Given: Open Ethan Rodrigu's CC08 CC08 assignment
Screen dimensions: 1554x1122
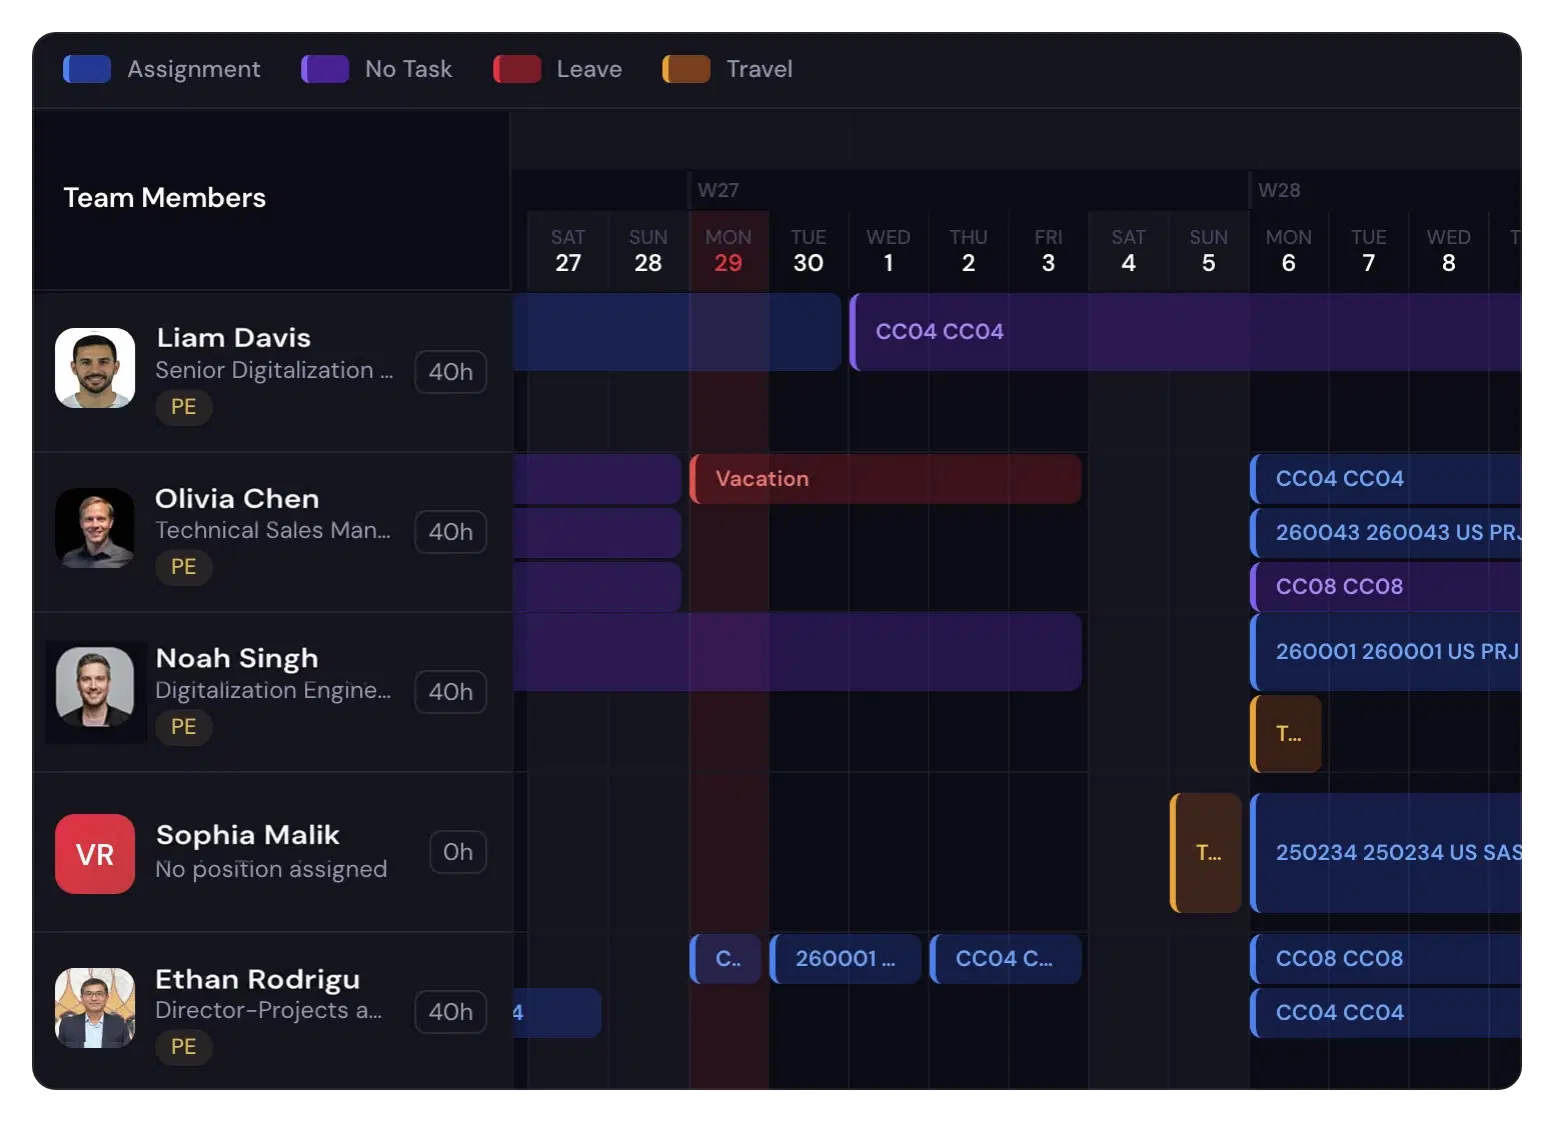Looking at the screenshot, I should pos(1386,959).
